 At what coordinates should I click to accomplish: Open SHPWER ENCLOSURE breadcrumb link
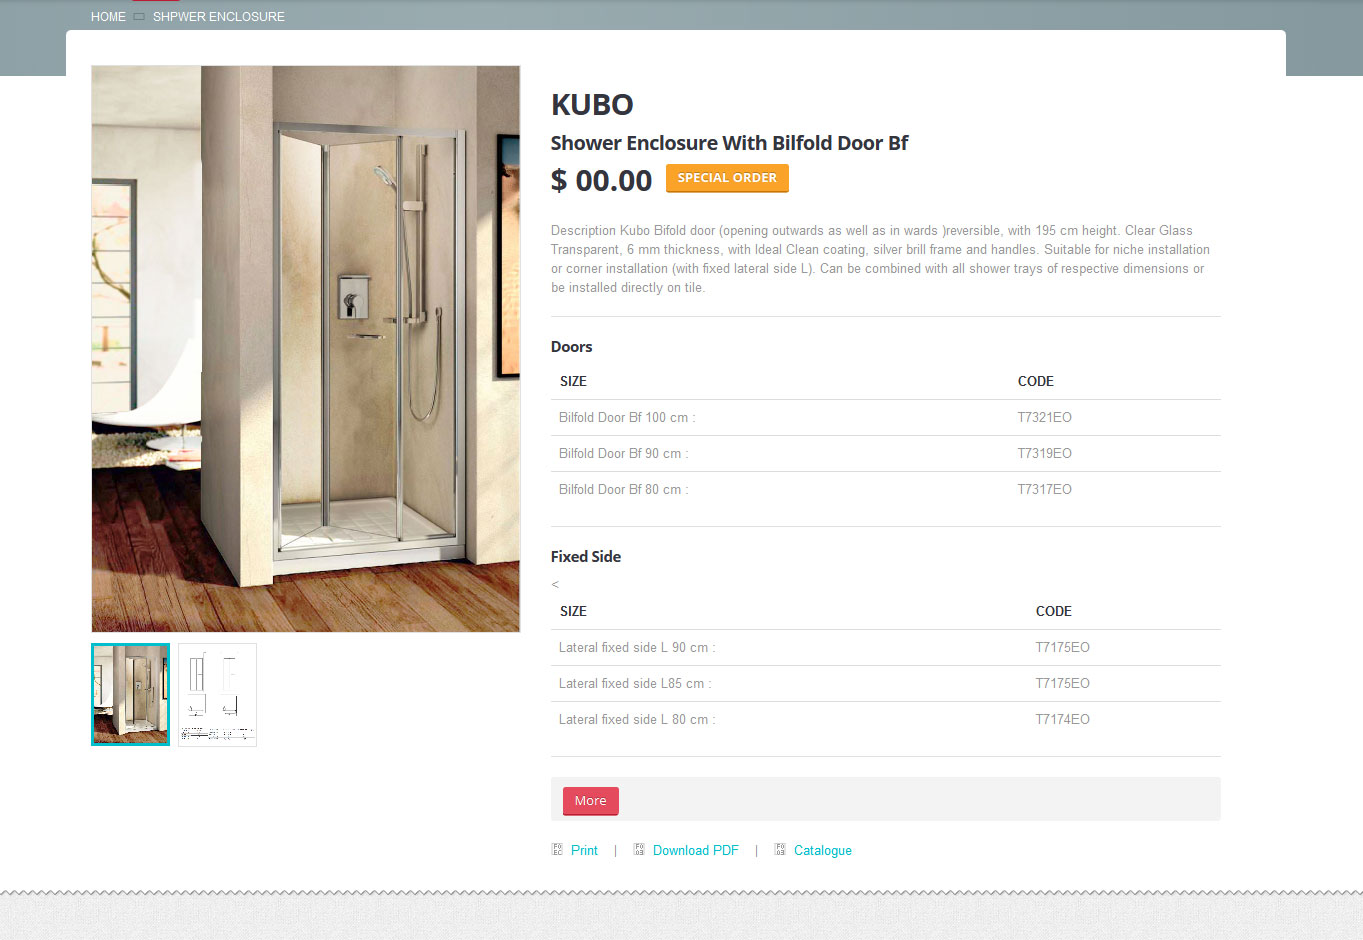pyautogui.click(x=219, y=17)
